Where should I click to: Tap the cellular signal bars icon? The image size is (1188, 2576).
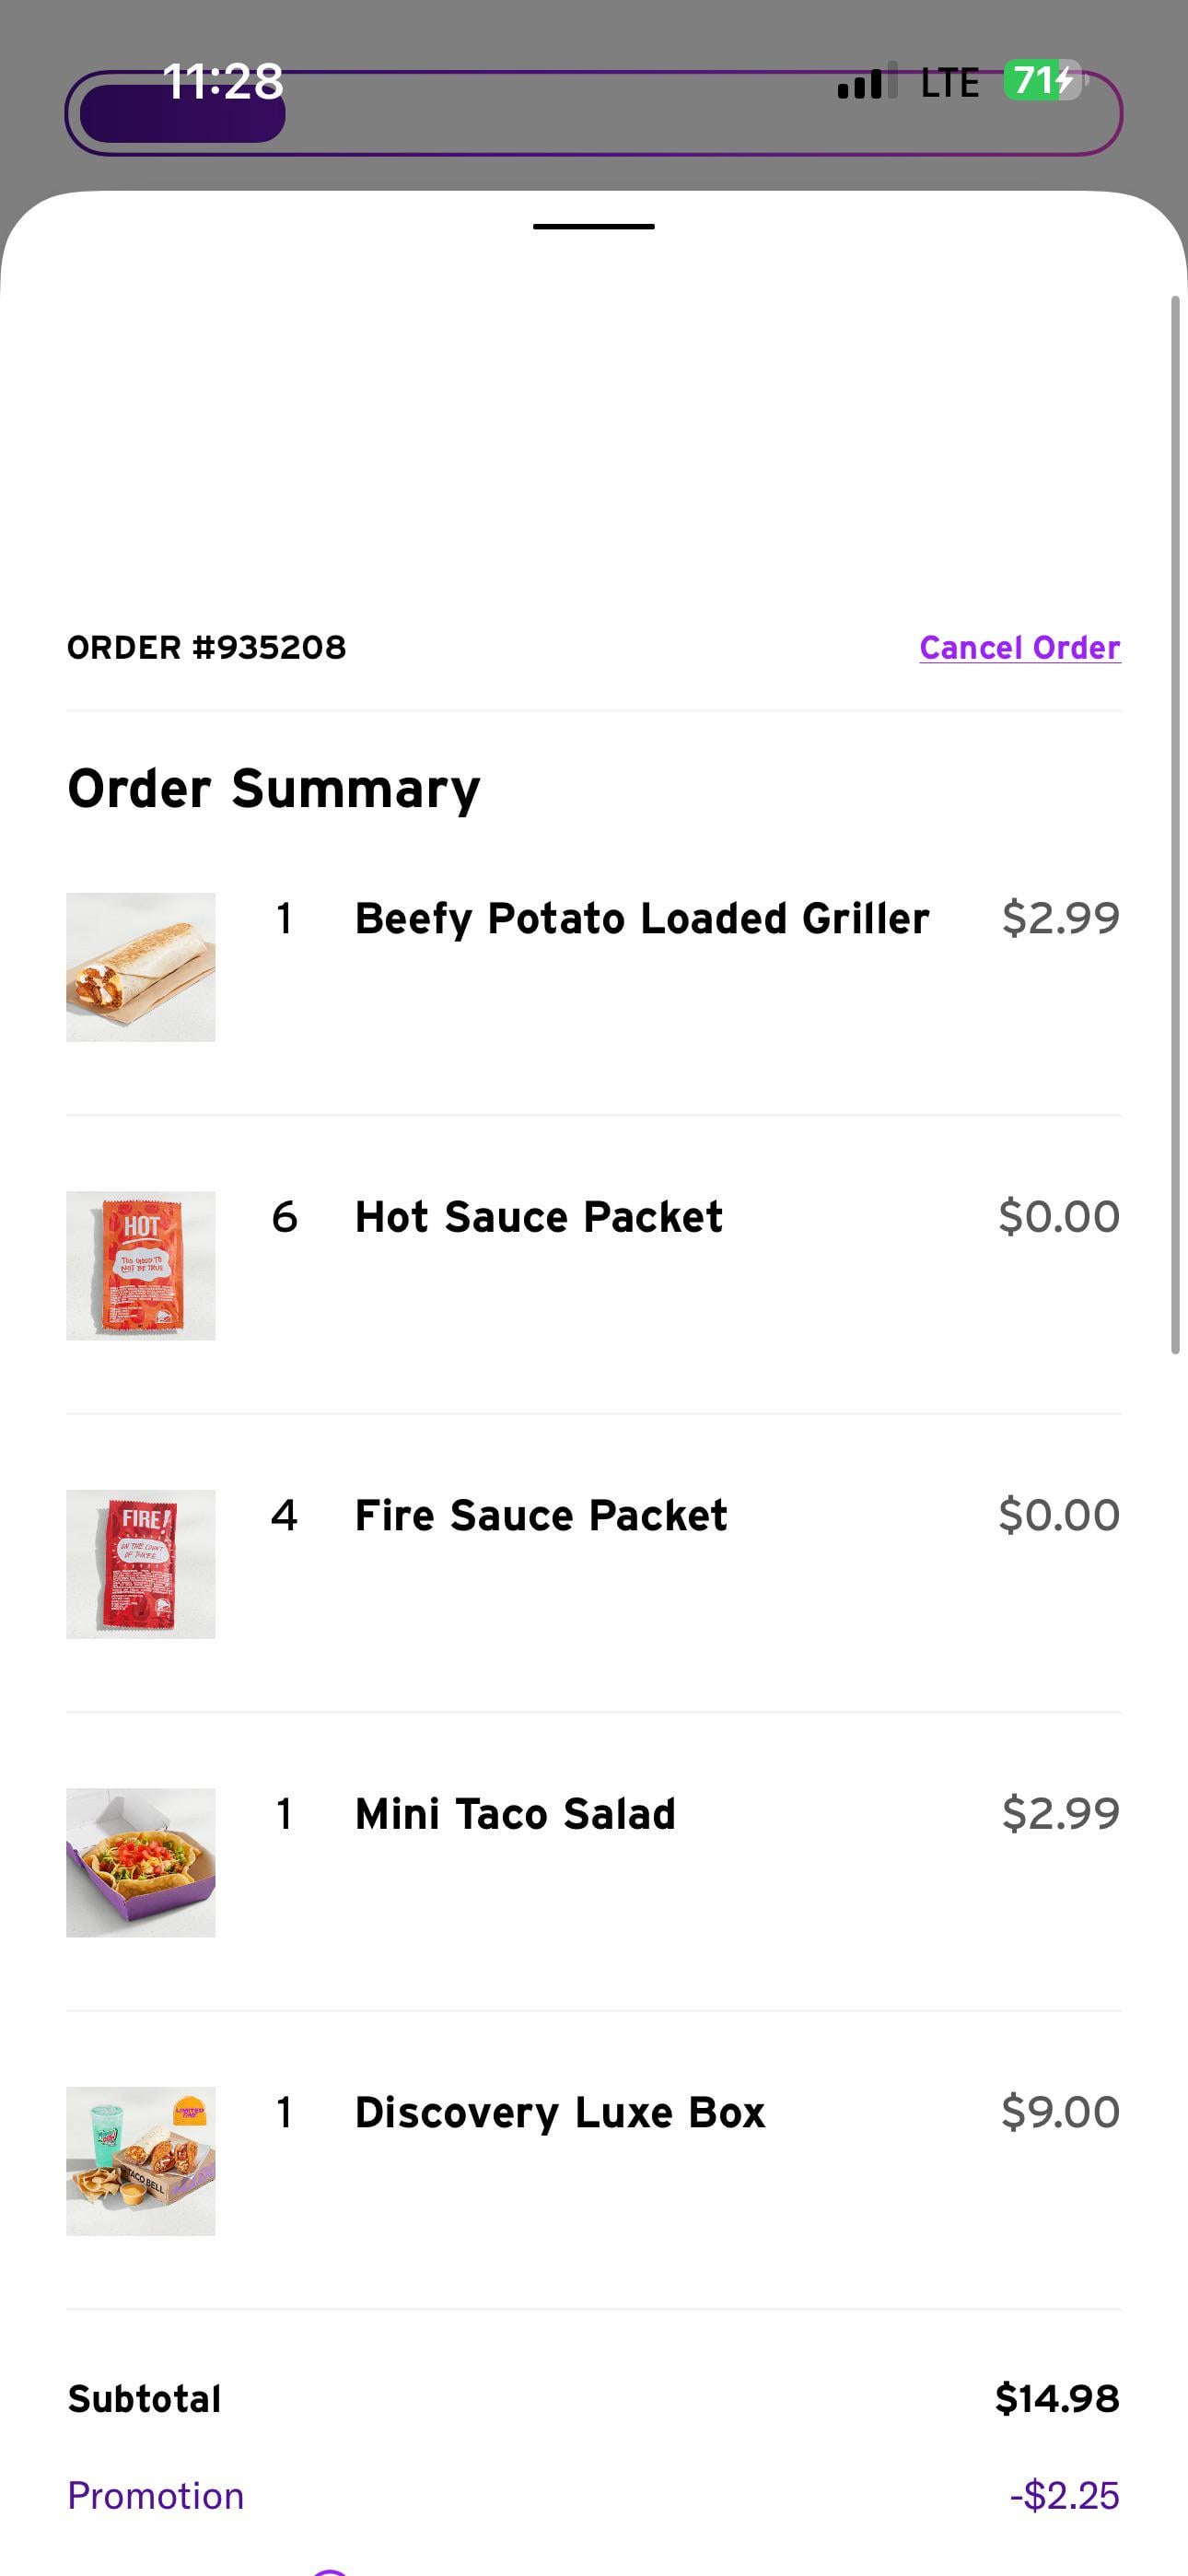click(866, 82)
